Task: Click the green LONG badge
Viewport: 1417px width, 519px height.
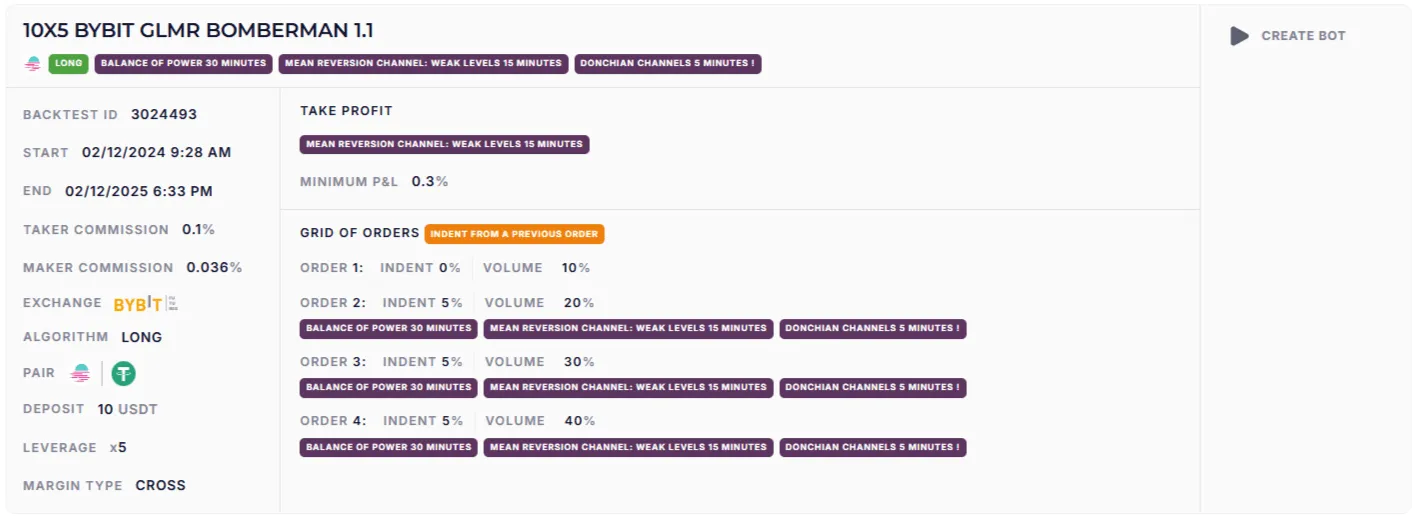Action: (x=69, y=63)
